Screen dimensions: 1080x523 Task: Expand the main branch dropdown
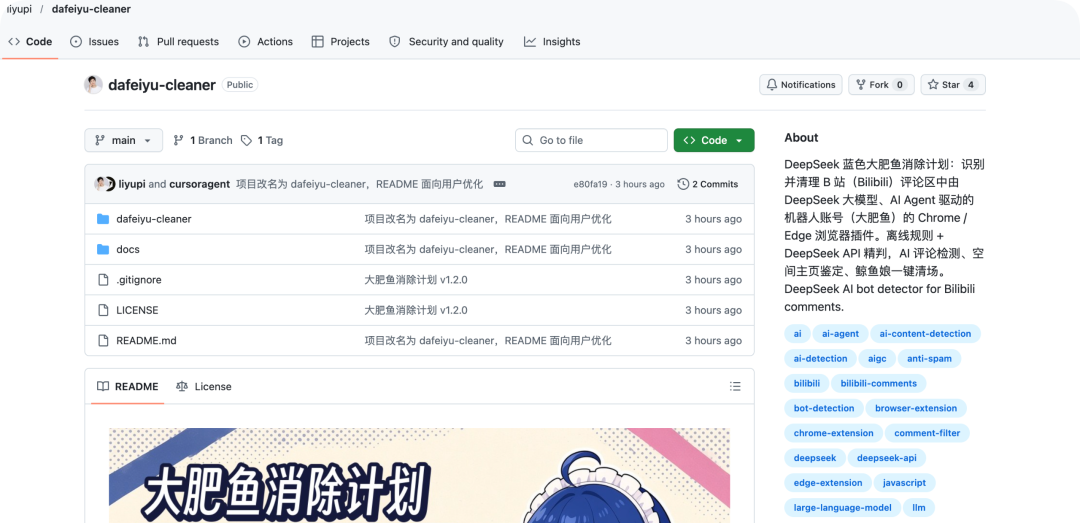124,140
